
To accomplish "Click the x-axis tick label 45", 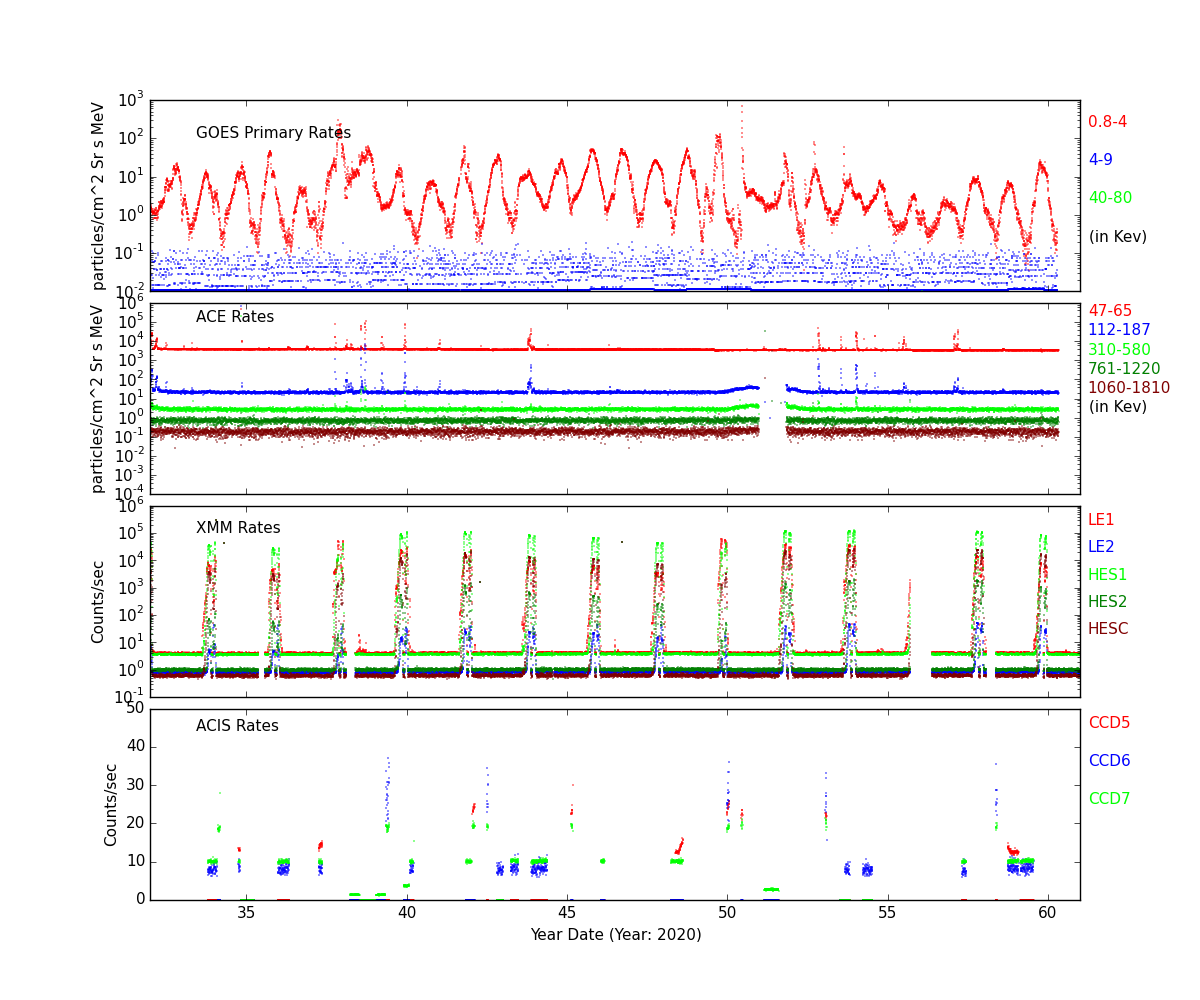I will coord(567,915).
